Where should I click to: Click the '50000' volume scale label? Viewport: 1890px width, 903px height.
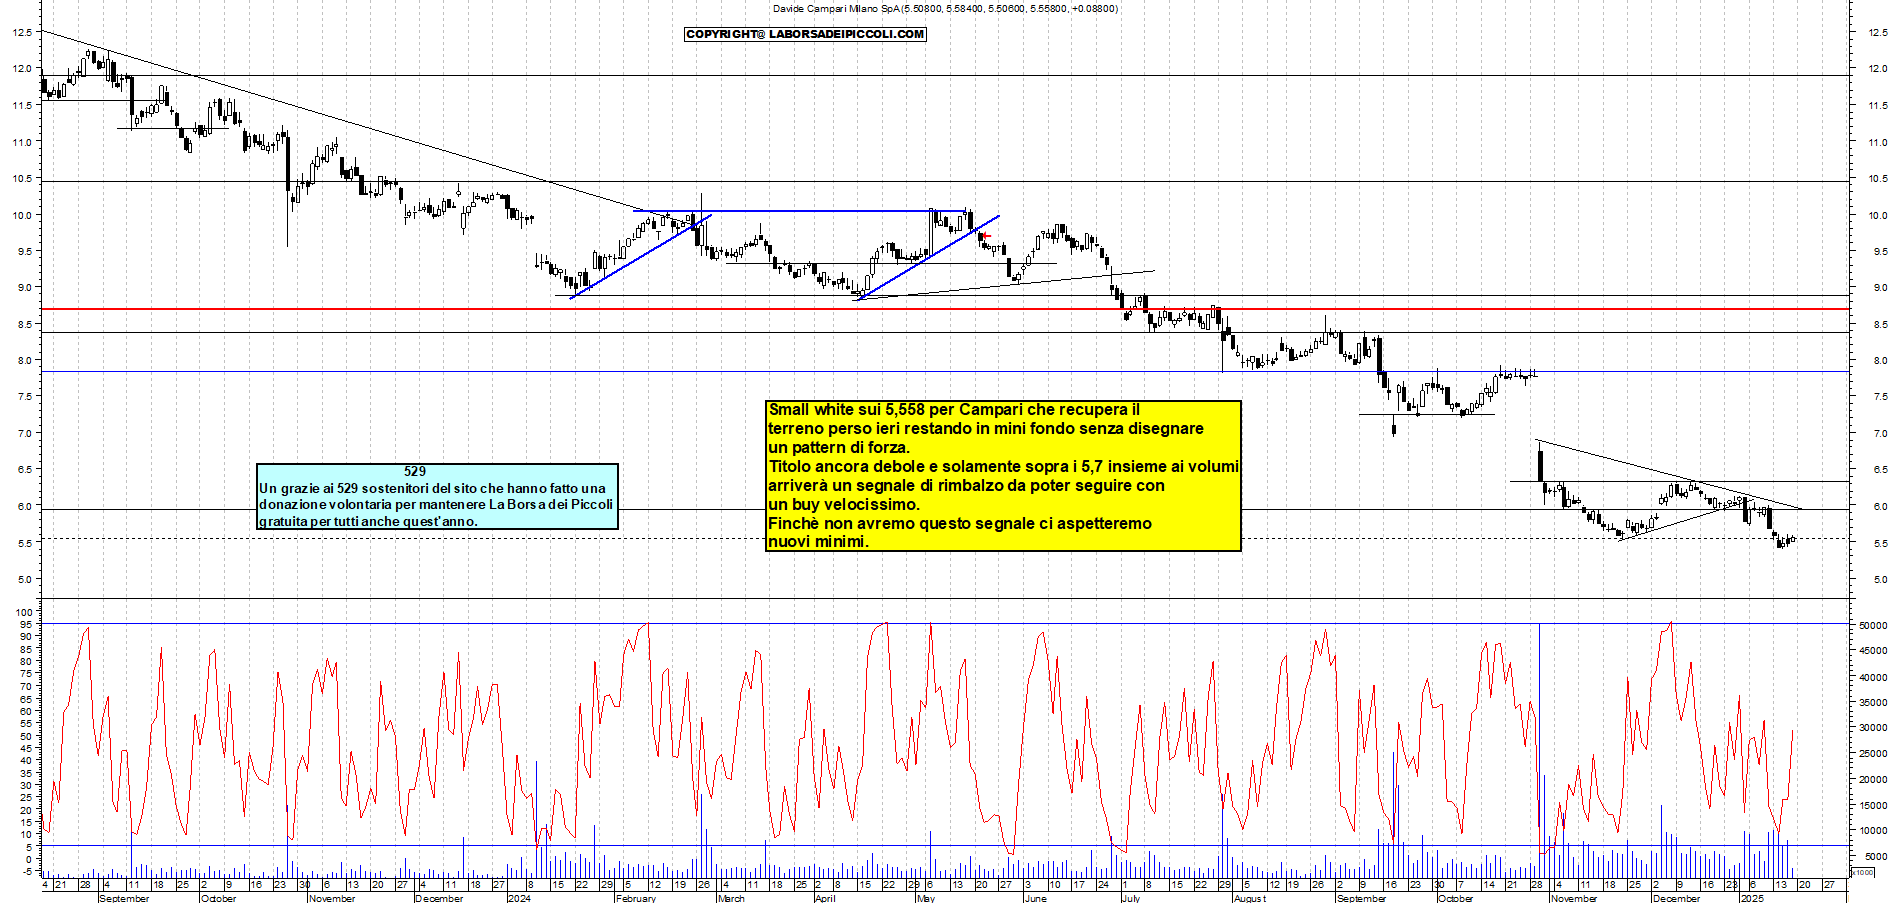pos(1873,625)
